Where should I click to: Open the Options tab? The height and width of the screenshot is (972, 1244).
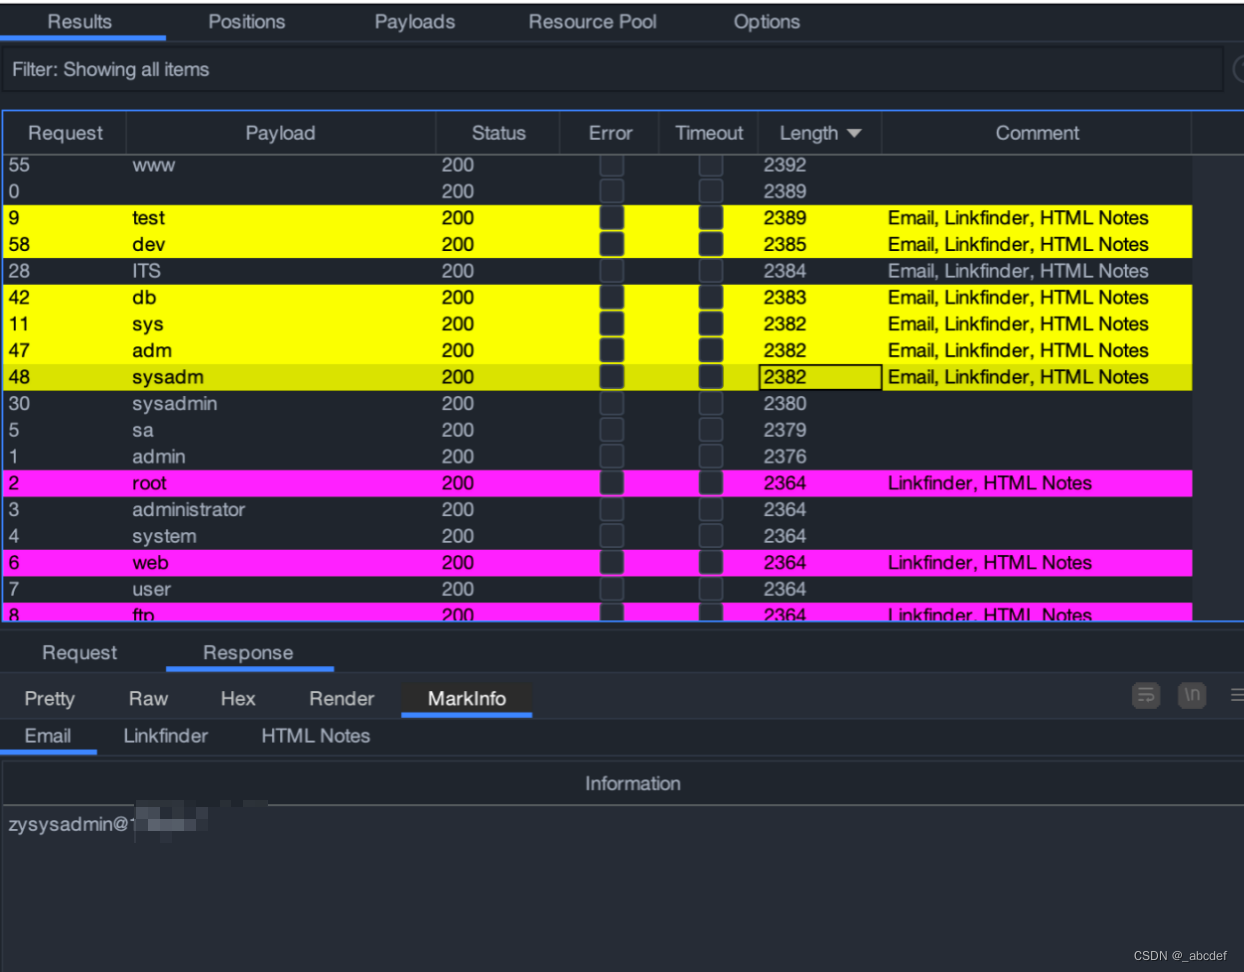pyautogui.click(x=767, y=22)
